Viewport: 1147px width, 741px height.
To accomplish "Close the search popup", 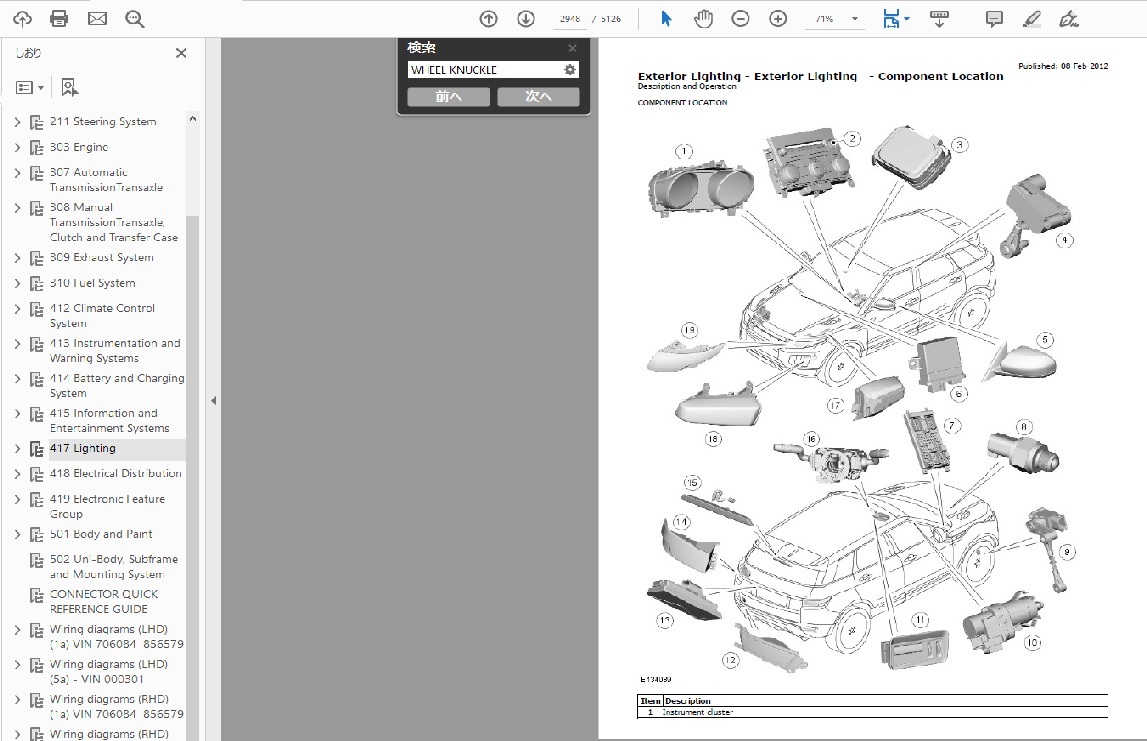I will point(572,48).
